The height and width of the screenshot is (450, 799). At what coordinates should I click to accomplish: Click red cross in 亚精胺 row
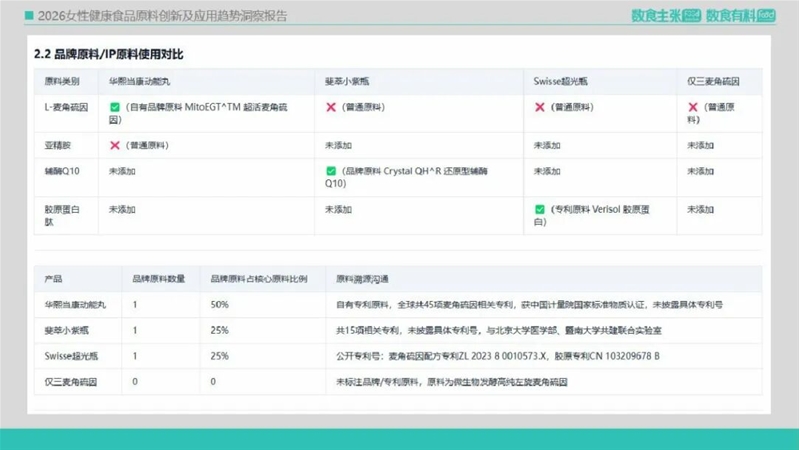pyautogui.click(x=115, y=145)
